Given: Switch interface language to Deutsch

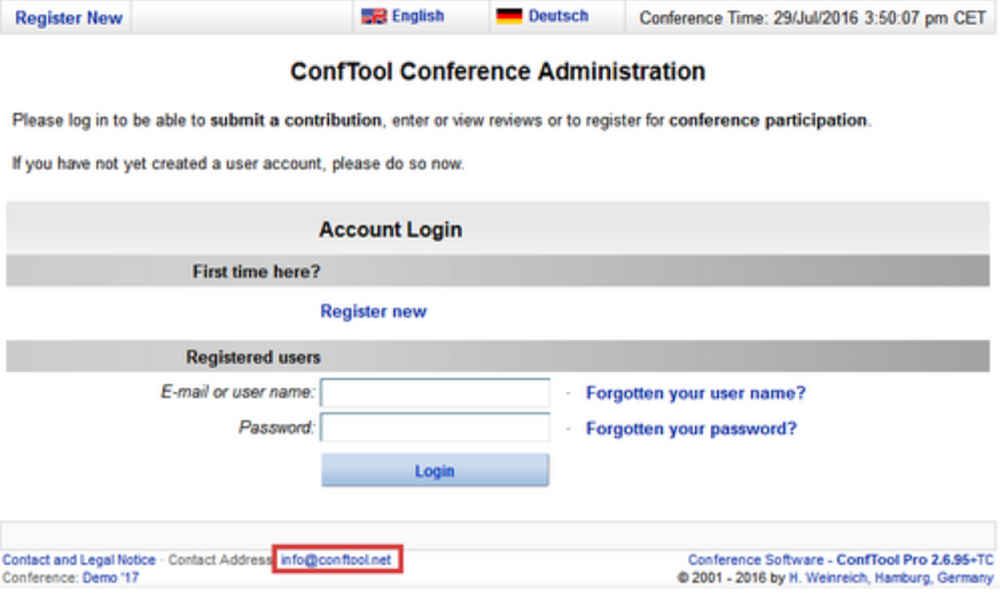Looking at the screenshot, I should (558, 15).
